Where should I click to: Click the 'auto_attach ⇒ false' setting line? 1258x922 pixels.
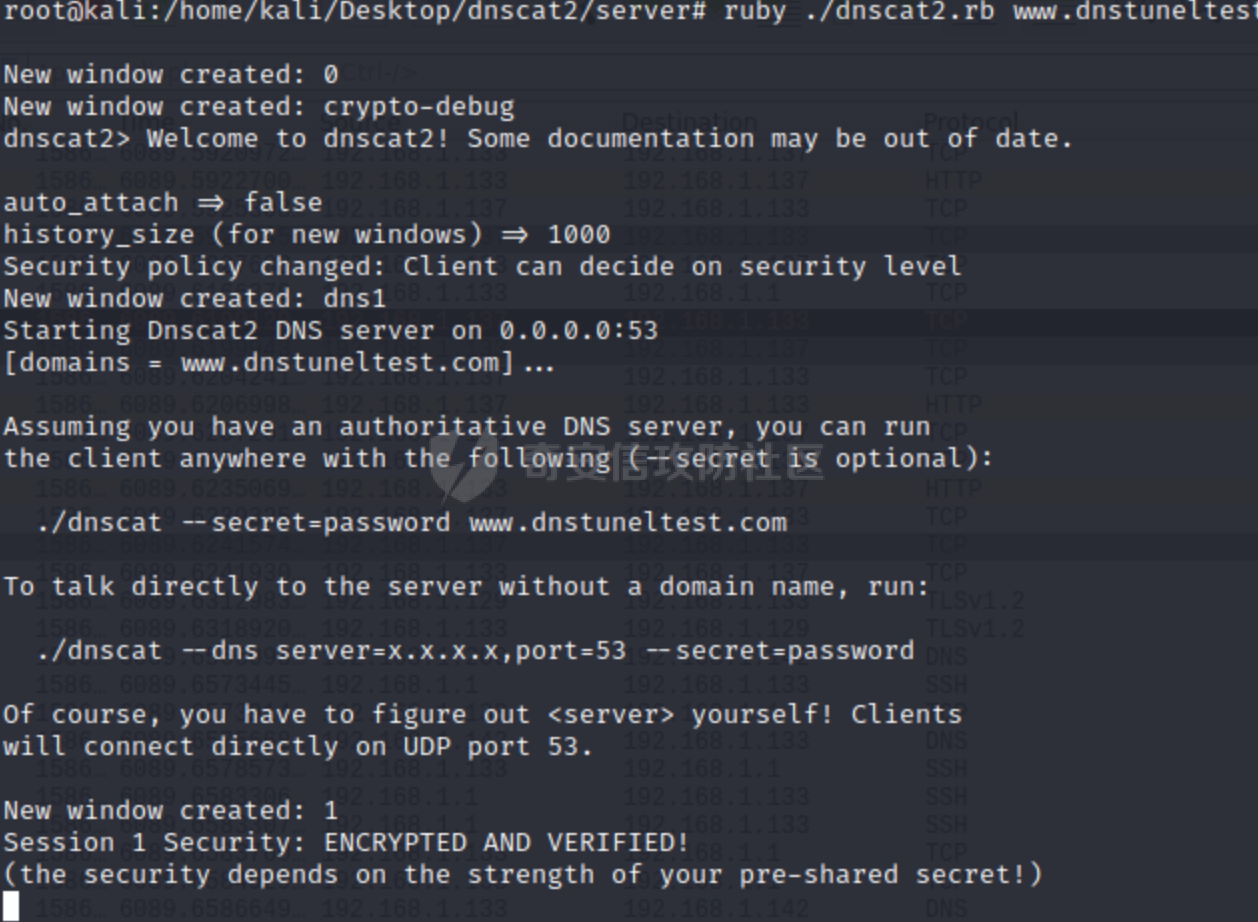163,203
